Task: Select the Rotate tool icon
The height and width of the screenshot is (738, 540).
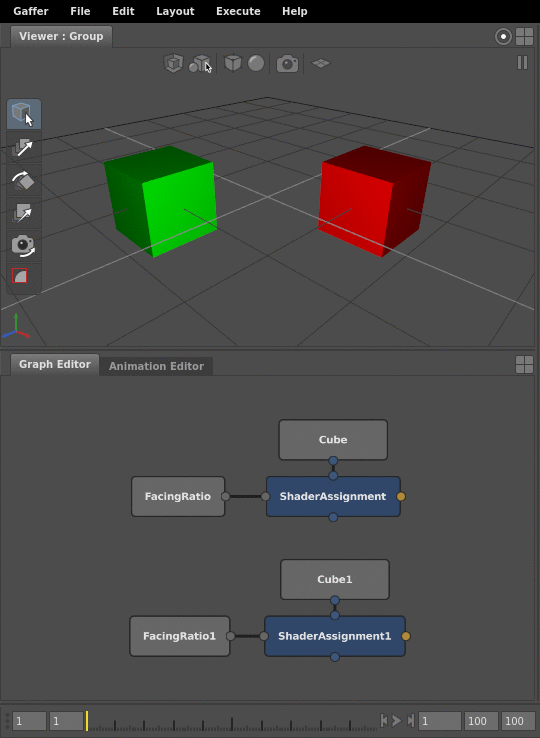Action: [24, 180]
